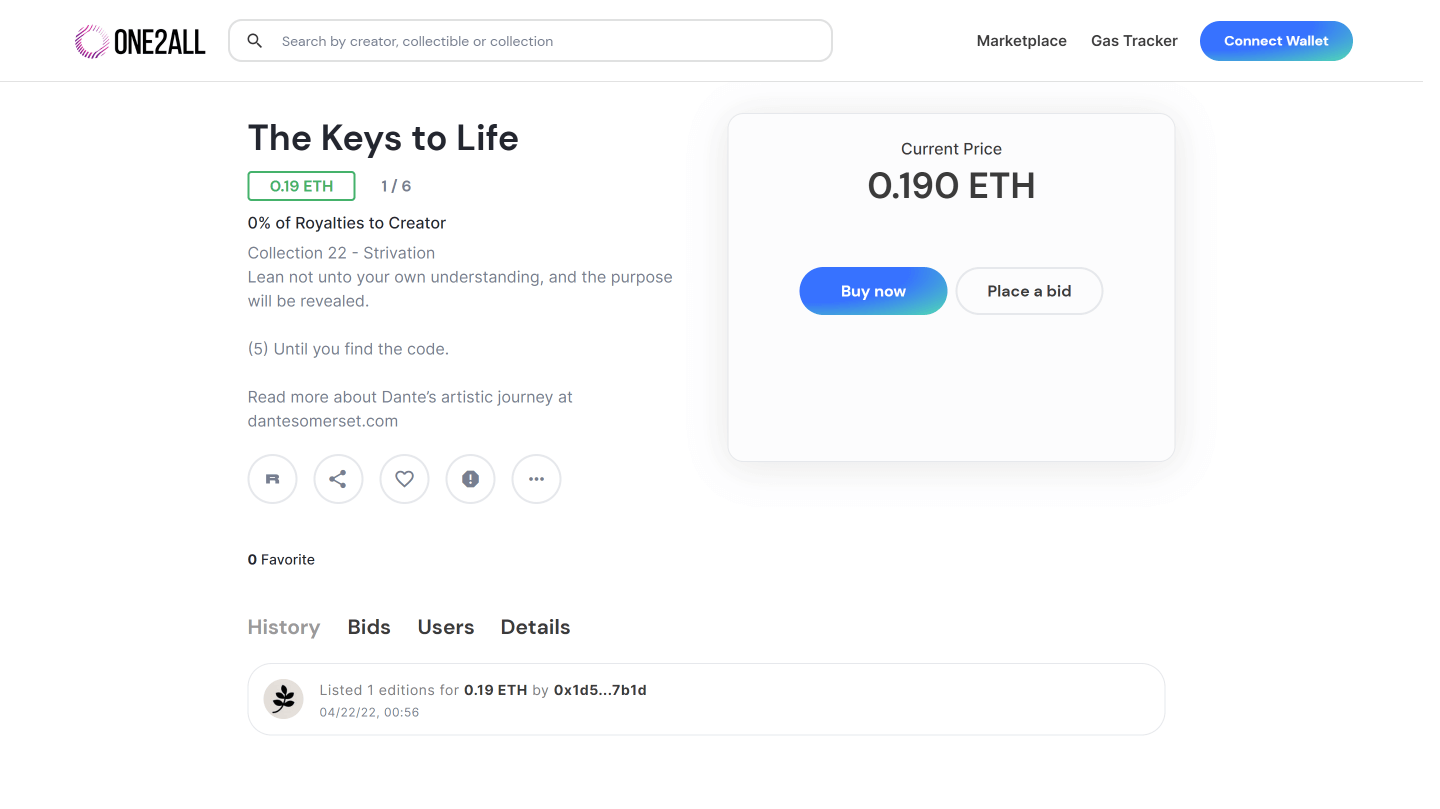
Task: Share this collectible via the share icon
Action: [338, 479]
